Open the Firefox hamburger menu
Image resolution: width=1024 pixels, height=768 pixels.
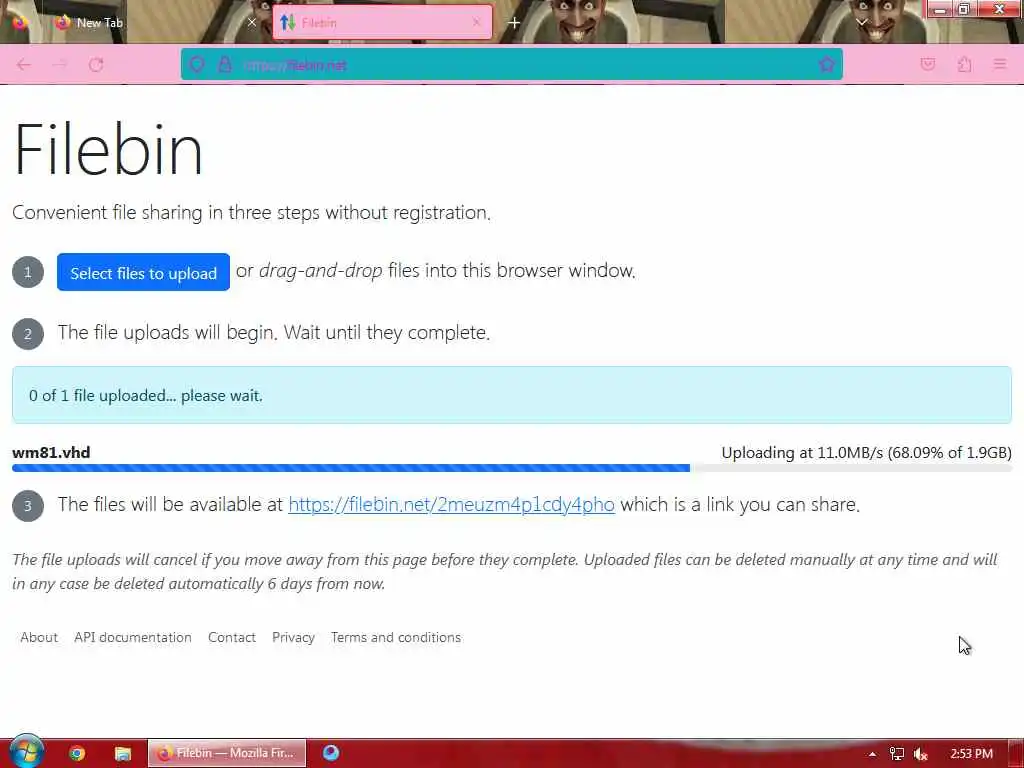(1000, 64)
